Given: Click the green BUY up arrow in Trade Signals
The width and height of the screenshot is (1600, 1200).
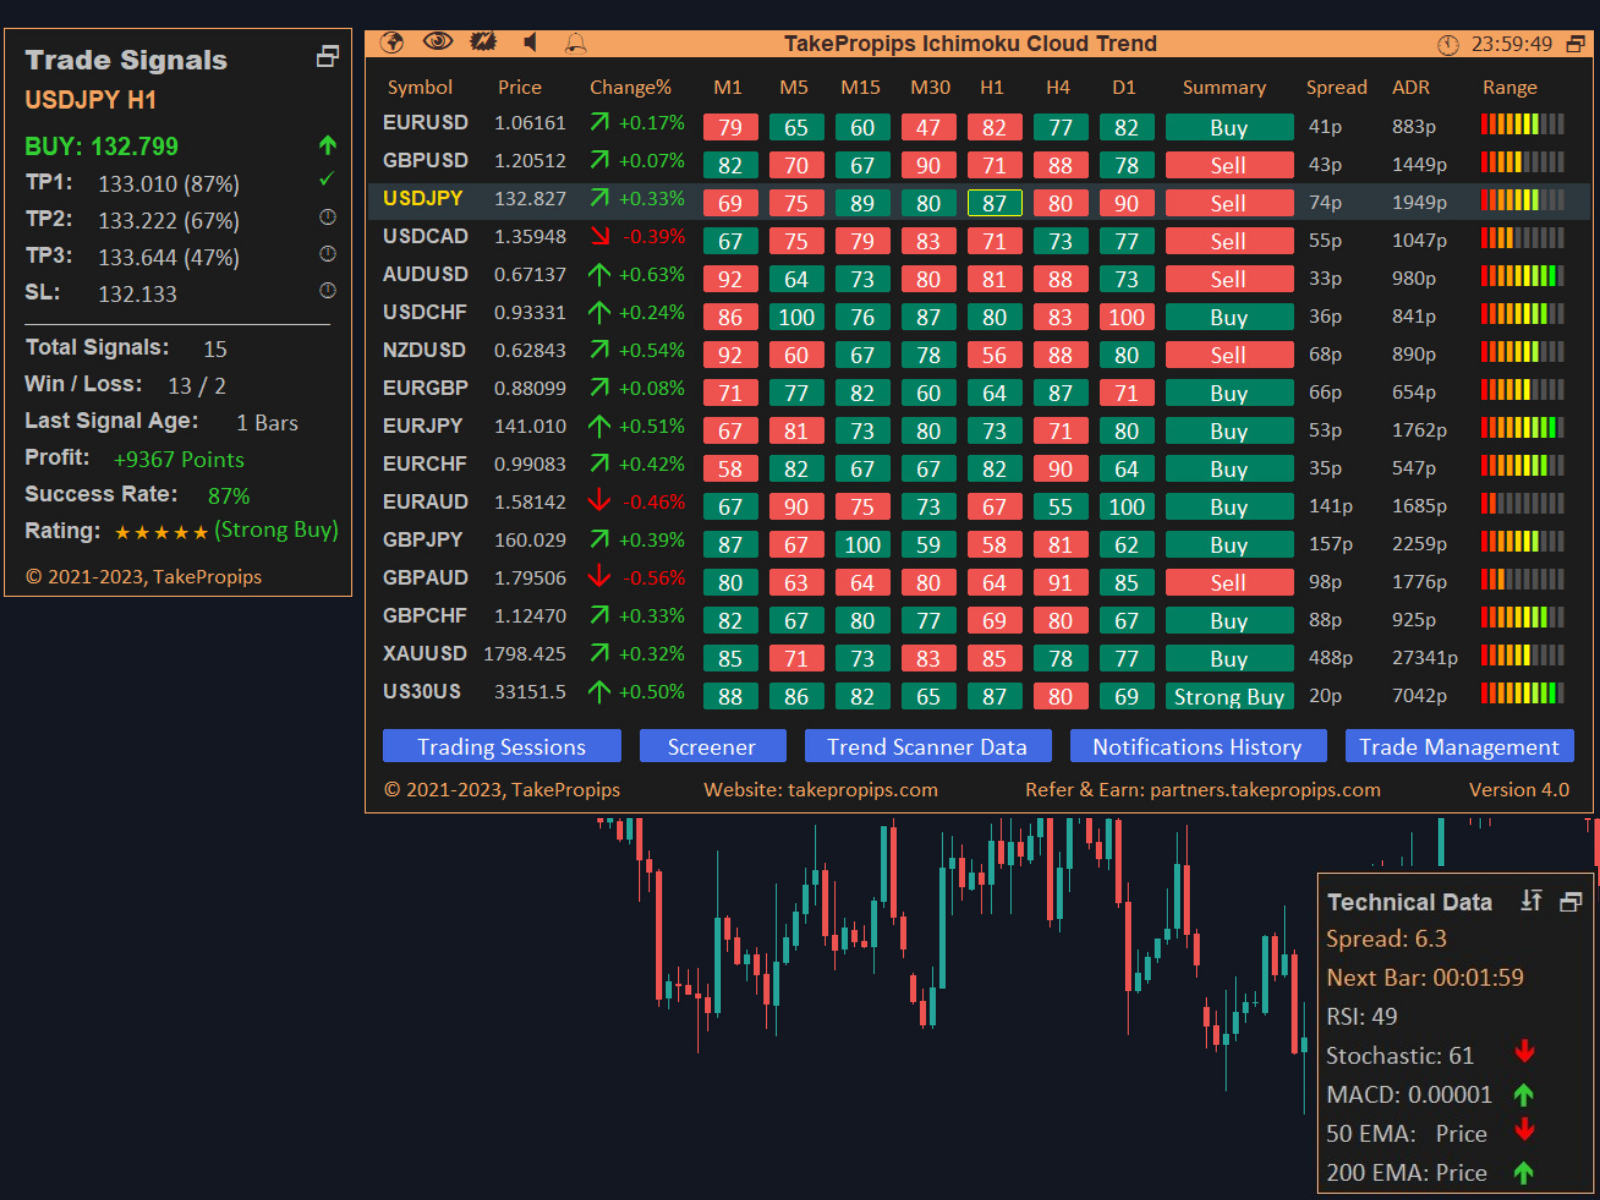Looking at the screenshot, I should [328, 146].
